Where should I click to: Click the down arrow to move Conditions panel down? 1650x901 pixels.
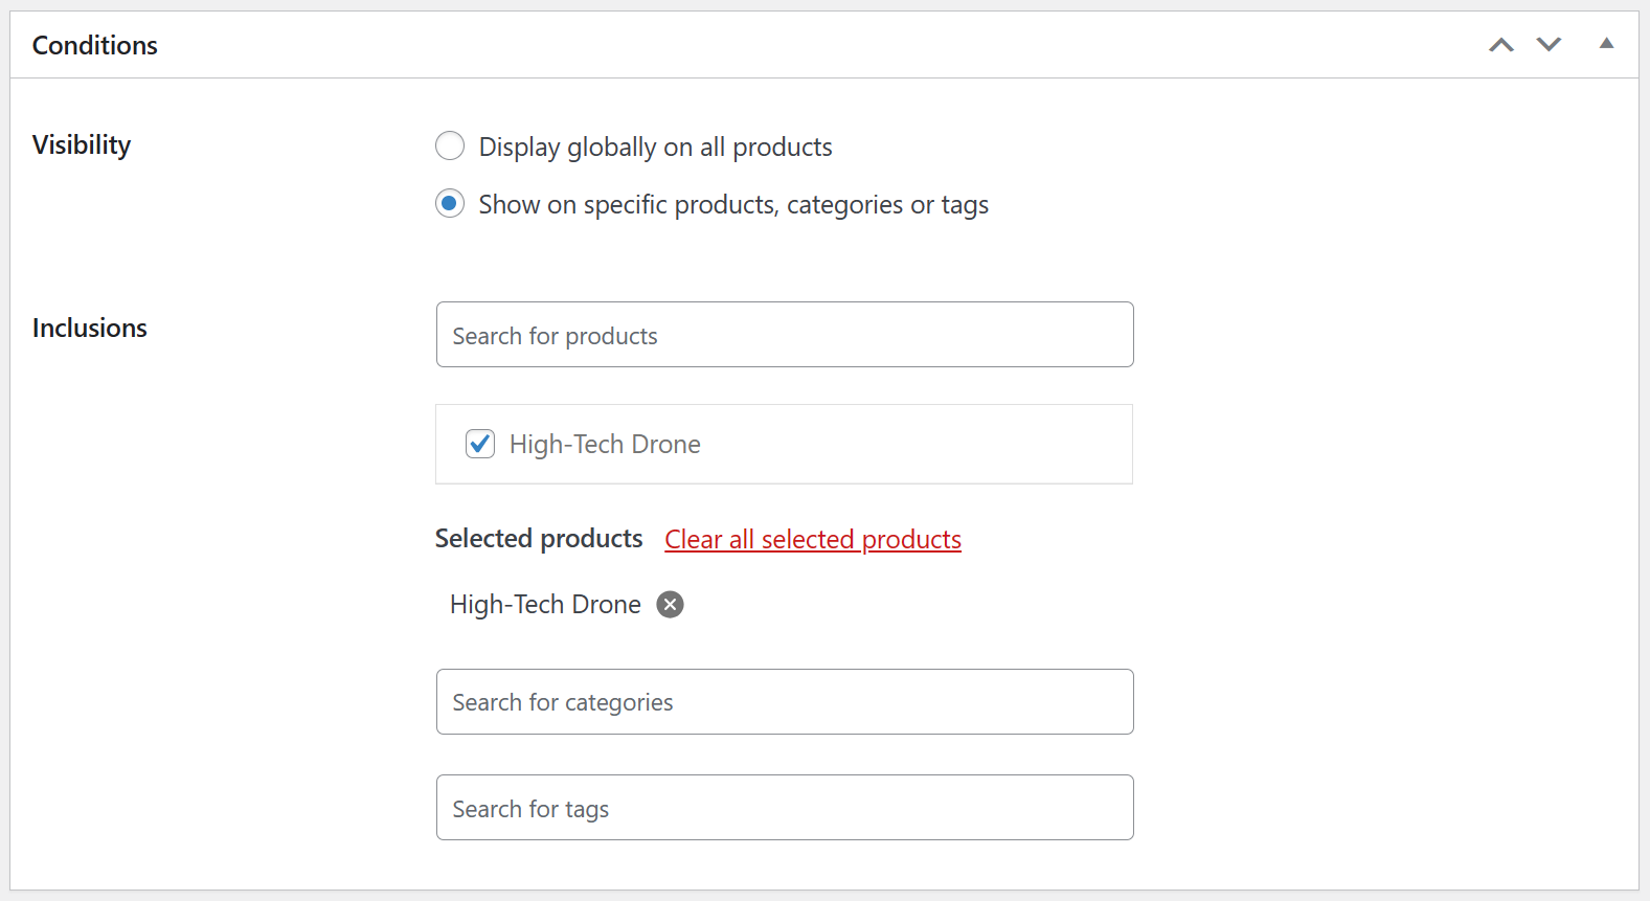point(1548,44)
